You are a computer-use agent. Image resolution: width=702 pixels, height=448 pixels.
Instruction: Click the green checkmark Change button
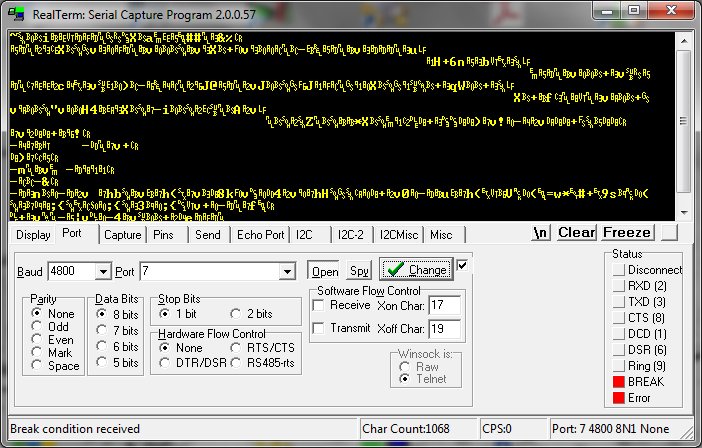click(x=416, y=269)
